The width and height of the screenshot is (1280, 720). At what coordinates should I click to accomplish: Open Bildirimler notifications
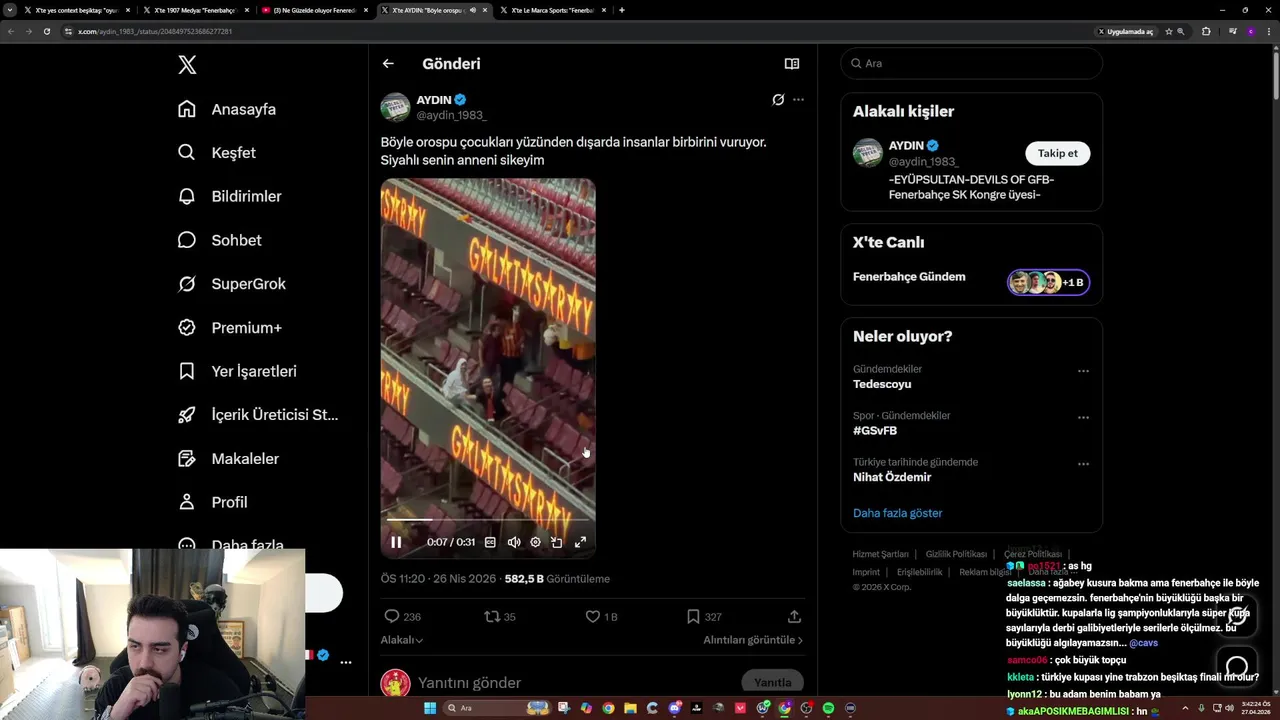click(230, 196)
